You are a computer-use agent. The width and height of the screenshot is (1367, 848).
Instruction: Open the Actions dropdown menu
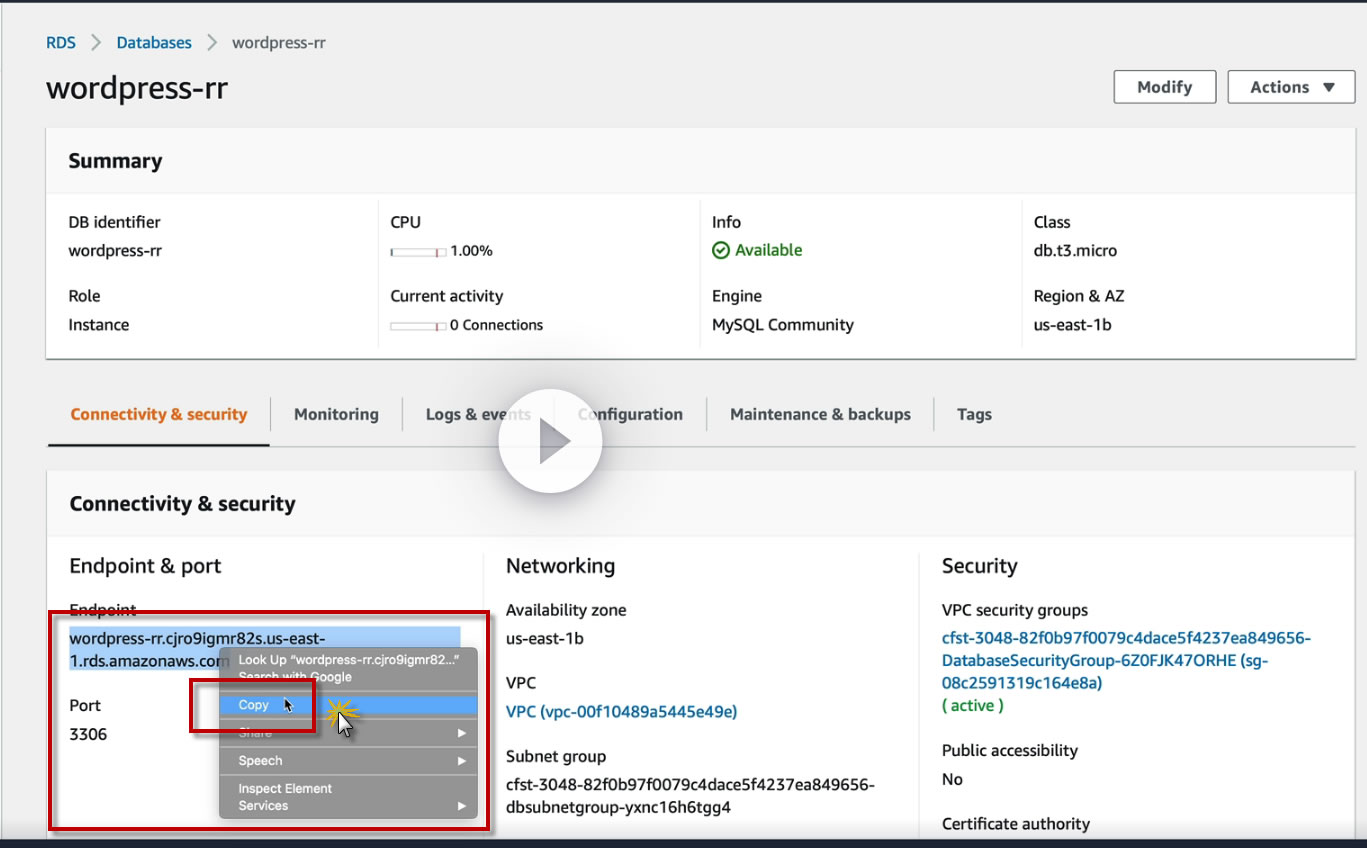click(x=1292, y=87)
